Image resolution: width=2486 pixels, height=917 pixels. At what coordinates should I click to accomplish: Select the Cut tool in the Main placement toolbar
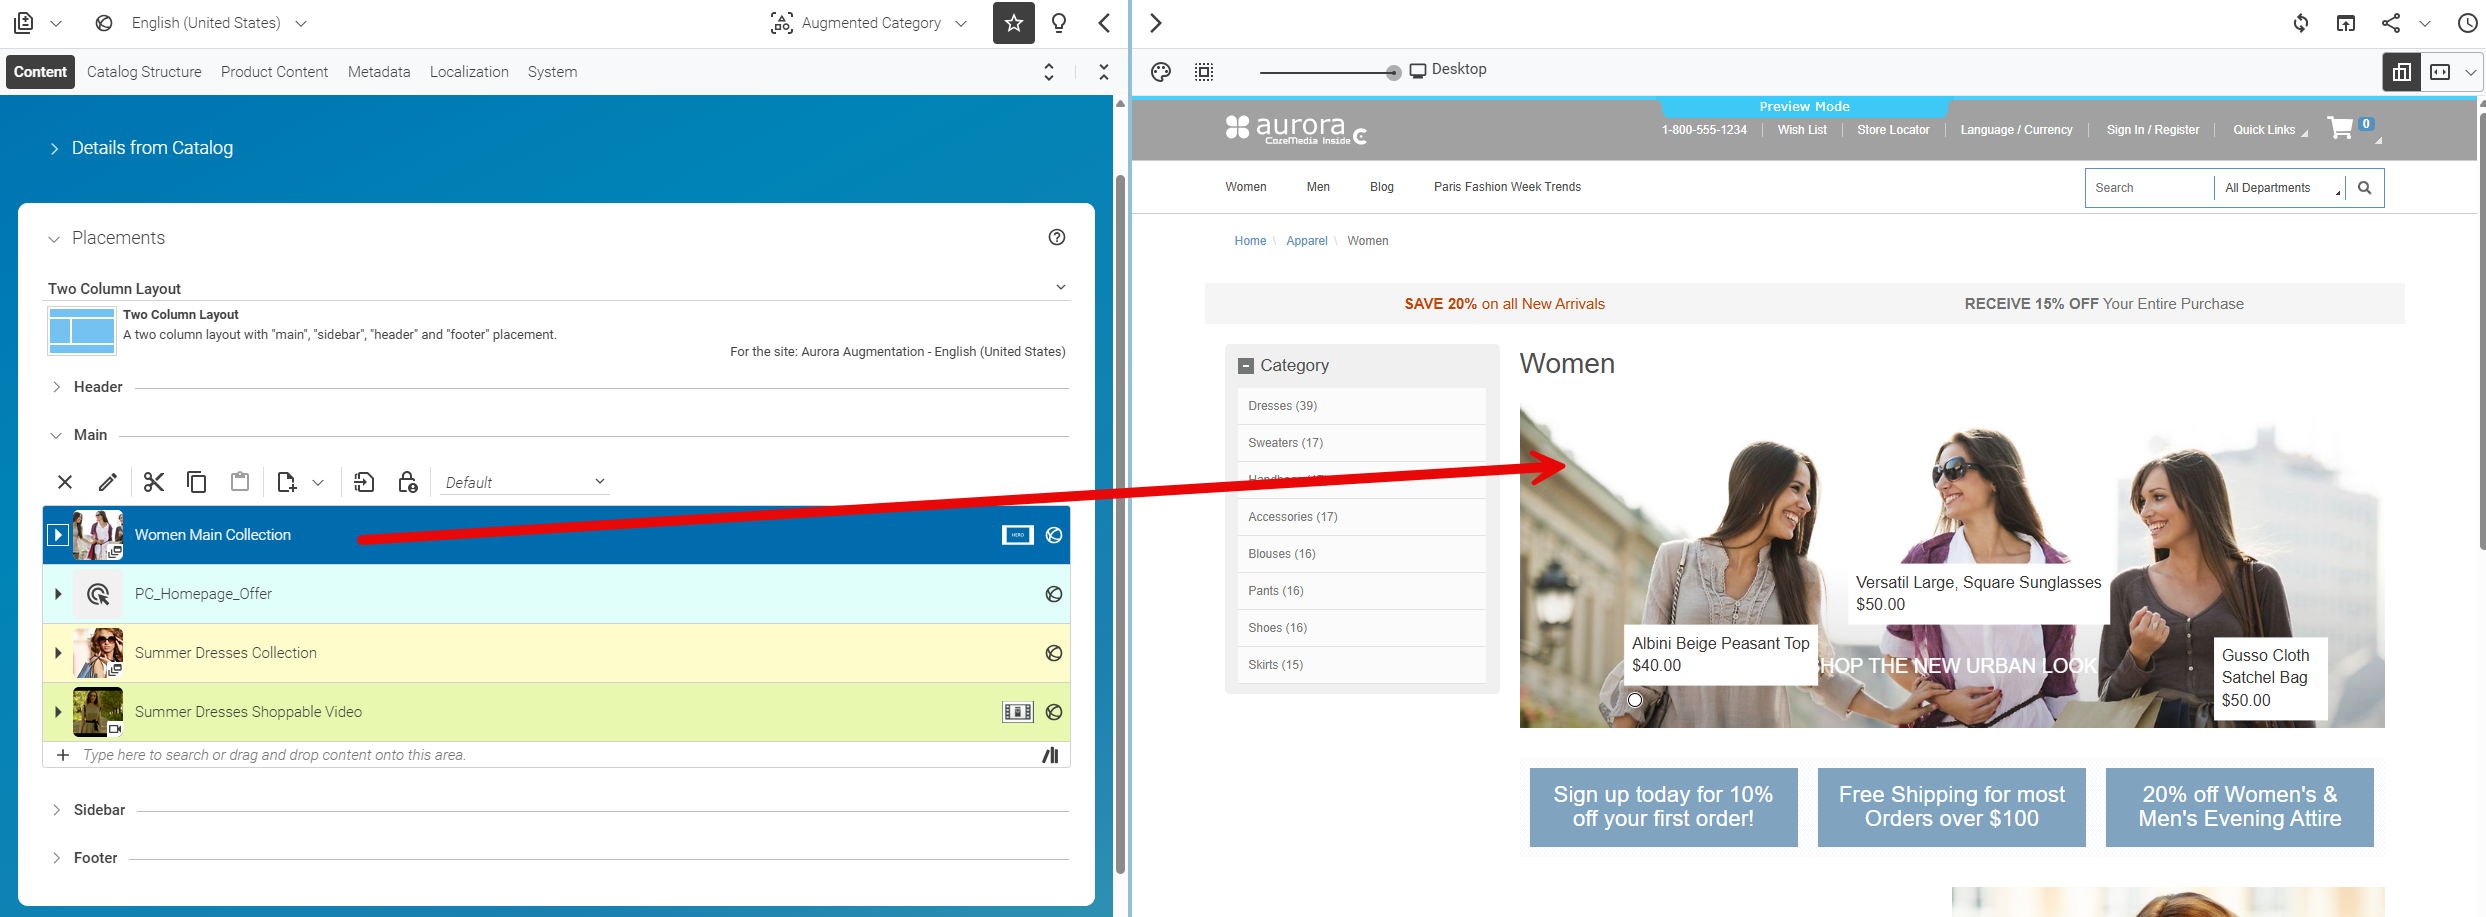click(153, 481)
